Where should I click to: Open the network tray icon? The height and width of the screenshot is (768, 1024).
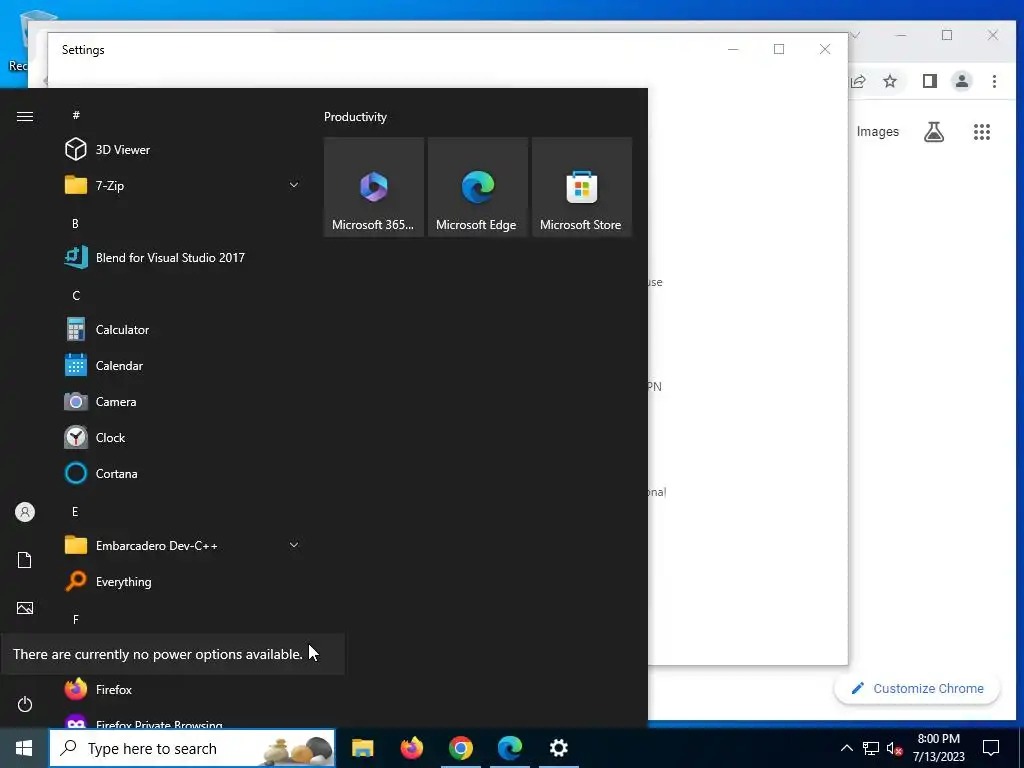871,748
